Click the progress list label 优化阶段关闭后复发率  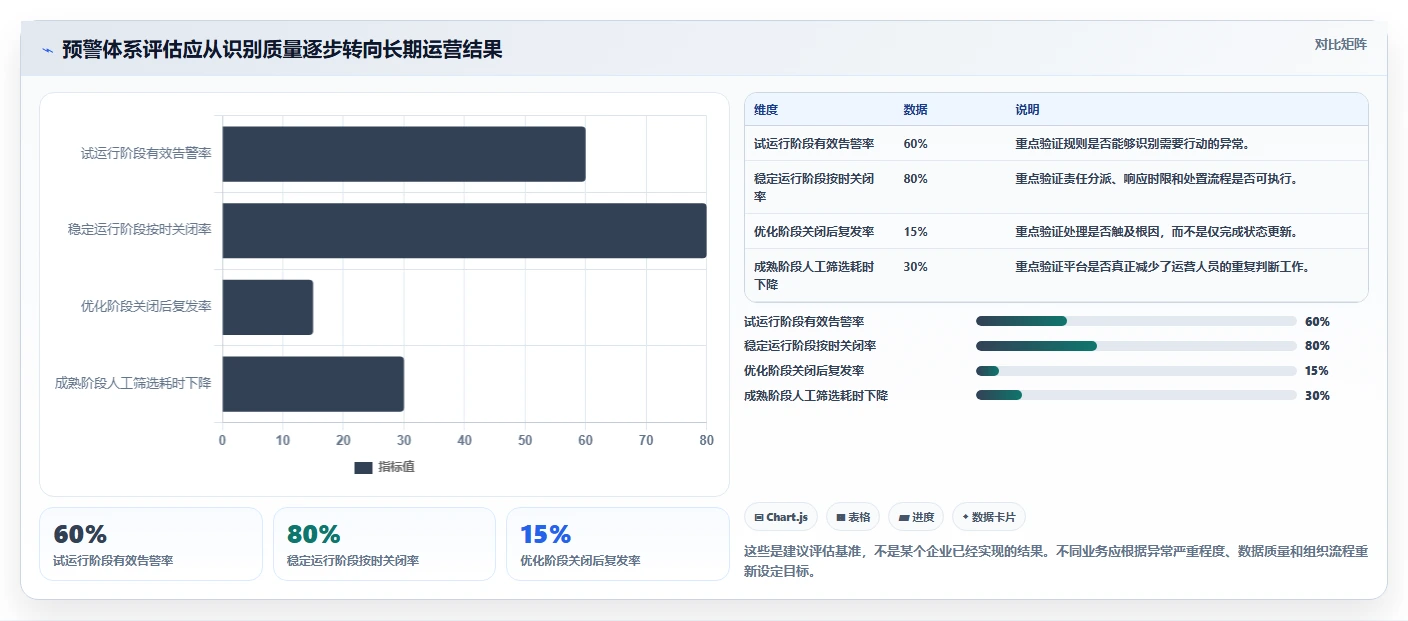click(804, 371)
